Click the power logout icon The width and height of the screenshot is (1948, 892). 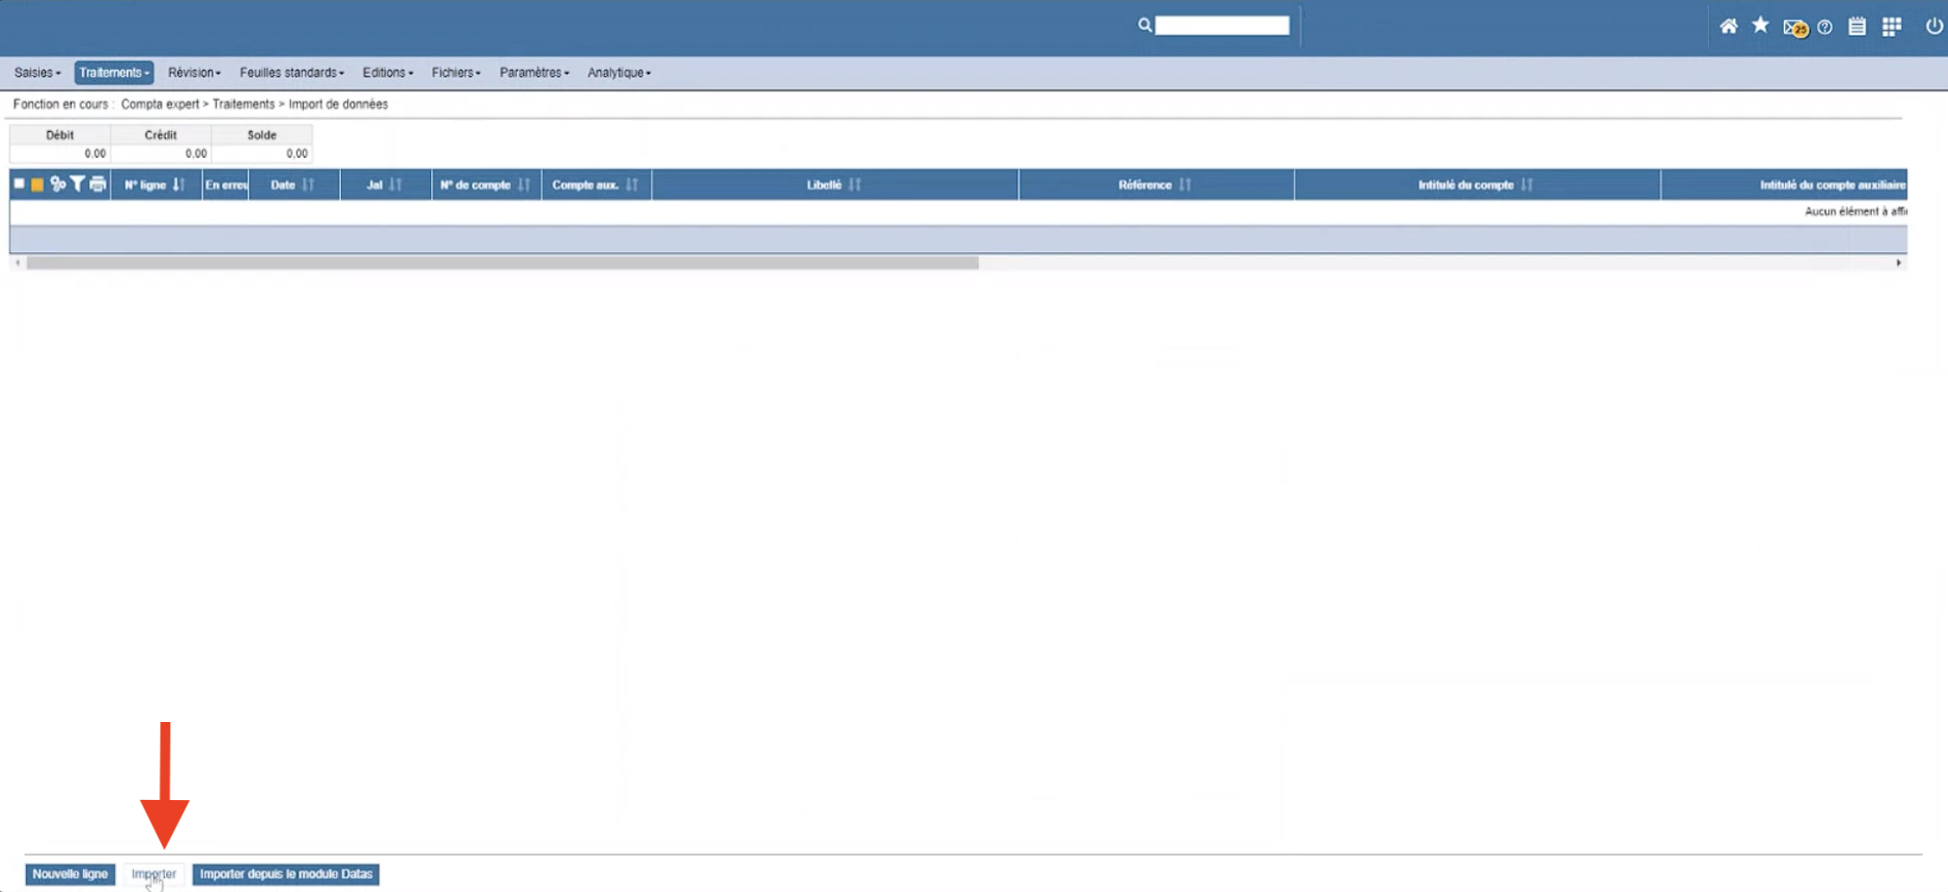tap(1934, 26)
